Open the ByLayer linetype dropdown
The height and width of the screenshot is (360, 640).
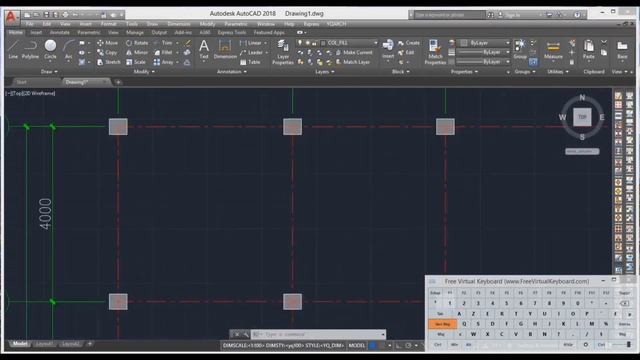(x=484, y=62)
